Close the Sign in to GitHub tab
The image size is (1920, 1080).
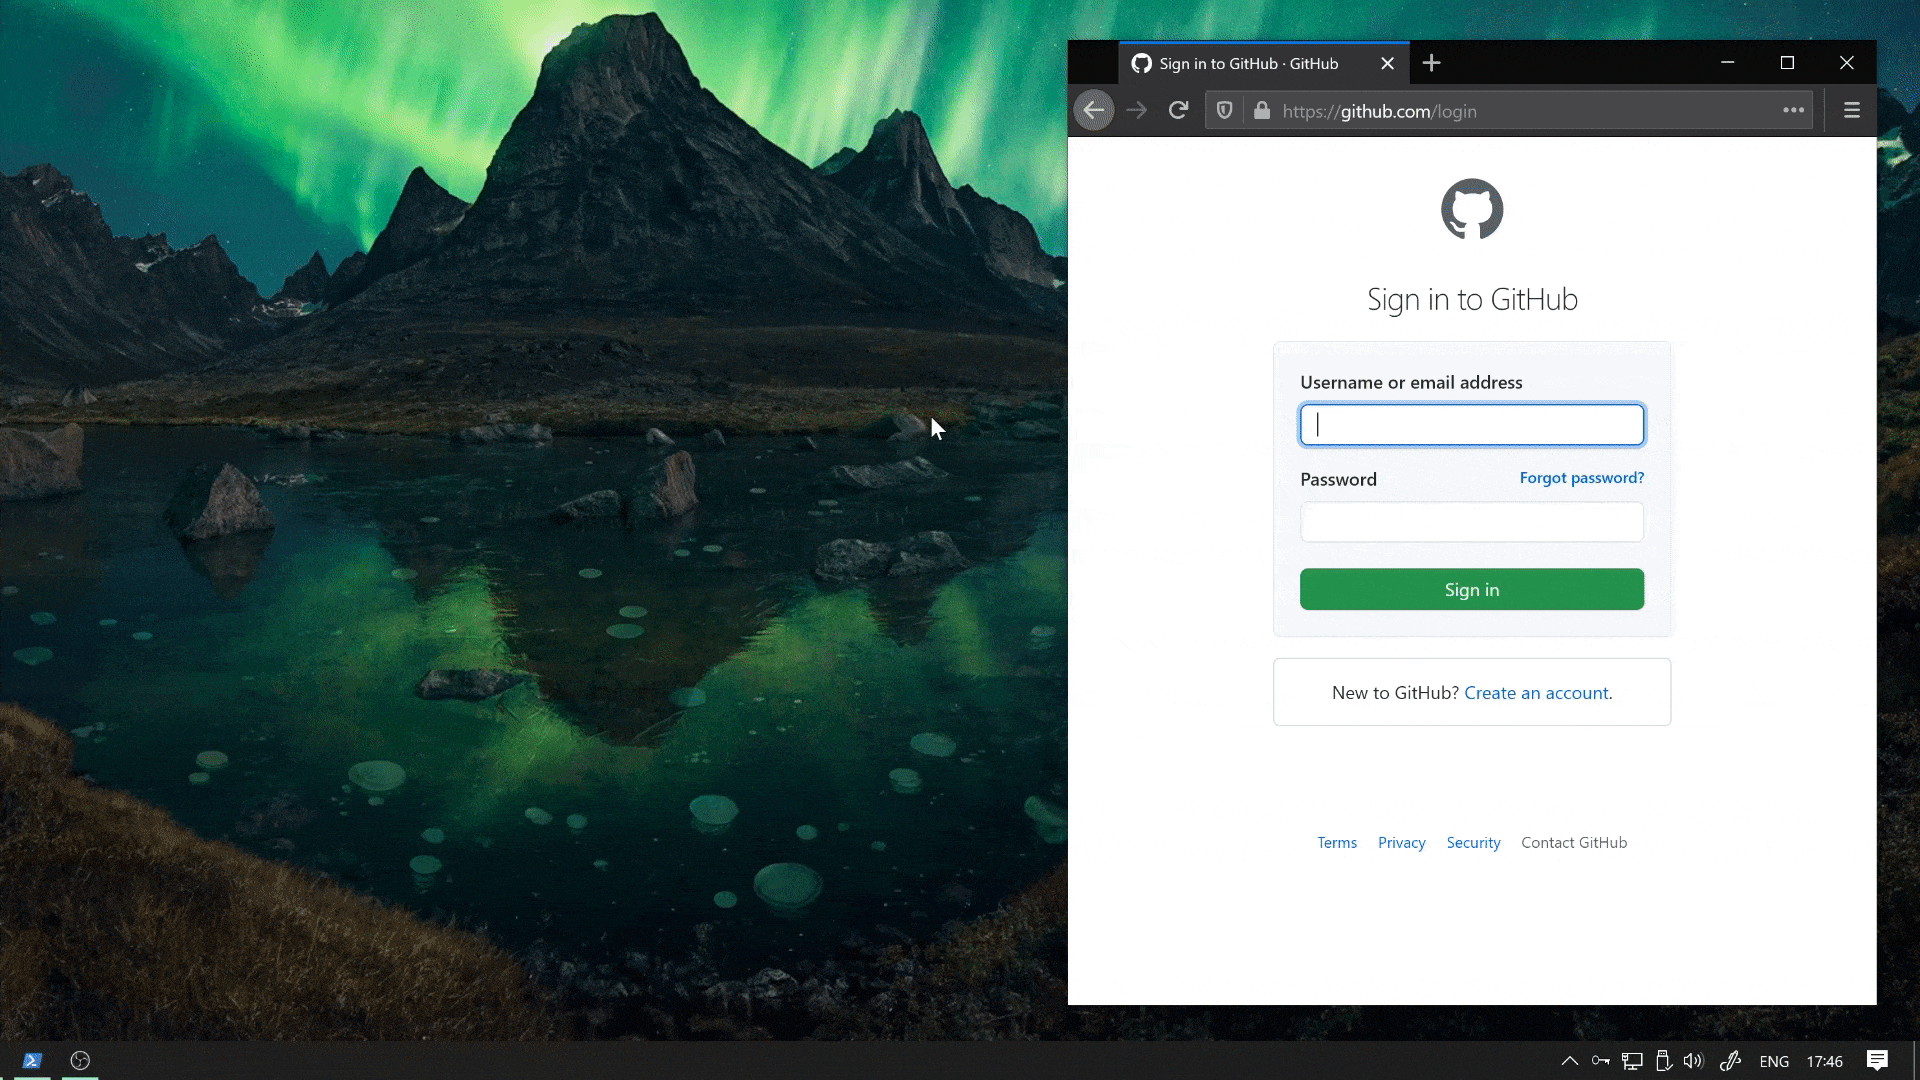click(x=1387, y=63)
